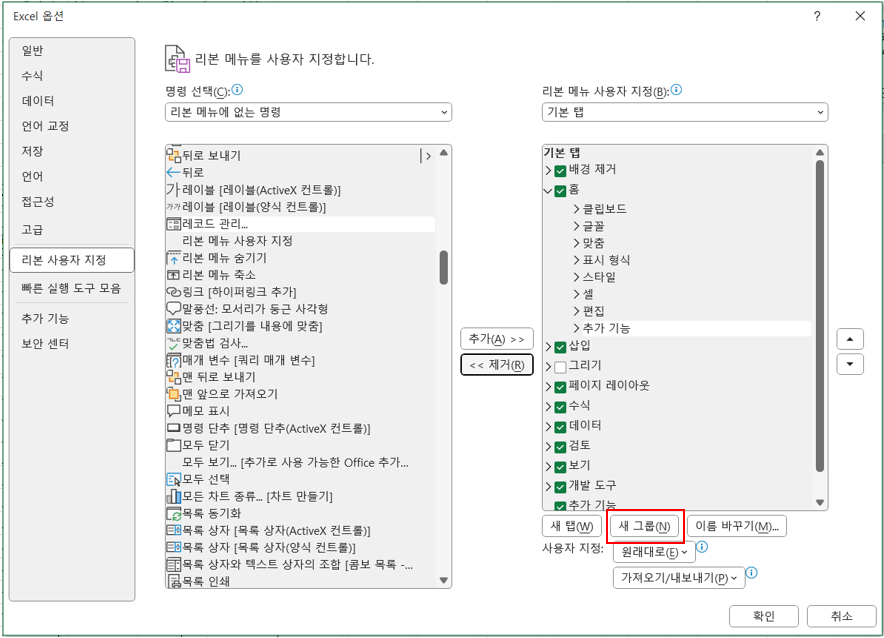Click the move up arrow button
Screen dimensions: 884x638
tap(850, 339)
